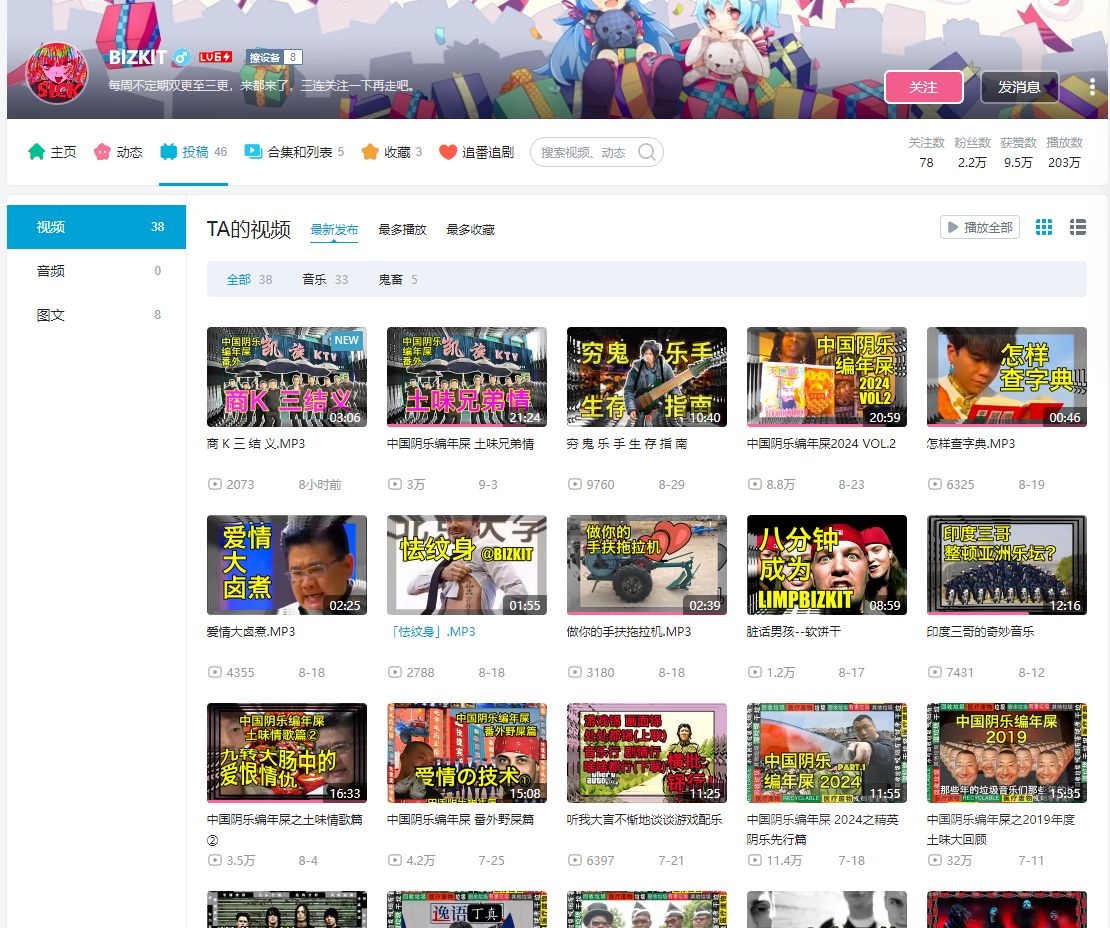
Task: Sort videos by 最多播放
Action: [x=402, y=230]
